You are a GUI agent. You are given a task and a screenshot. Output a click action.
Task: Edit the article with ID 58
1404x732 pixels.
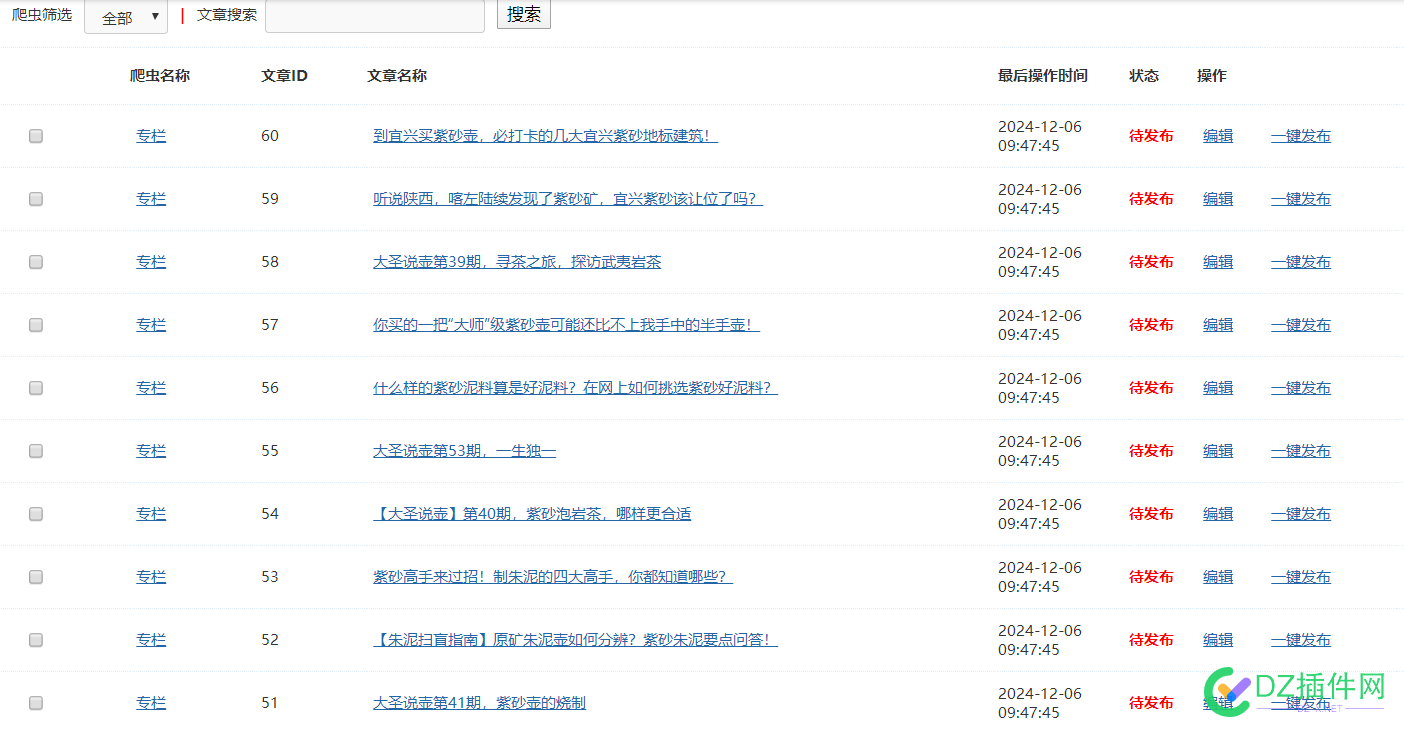tap(1218, 262)
